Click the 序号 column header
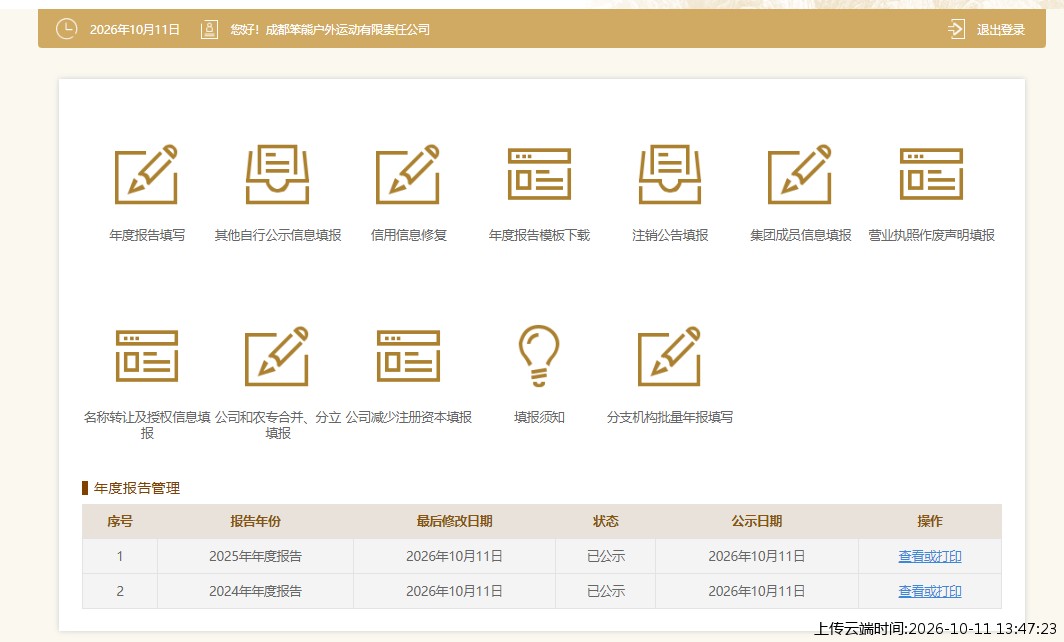Image resolution: width=1064 pixels, height=642 pixels. [x=120, y=521]
